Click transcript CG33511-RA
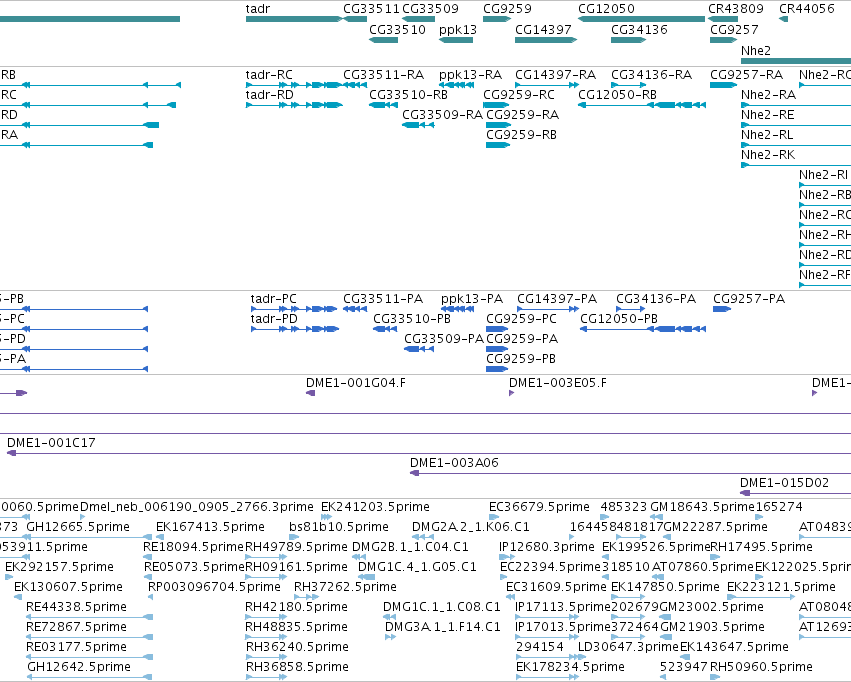 tap(355, 85)
